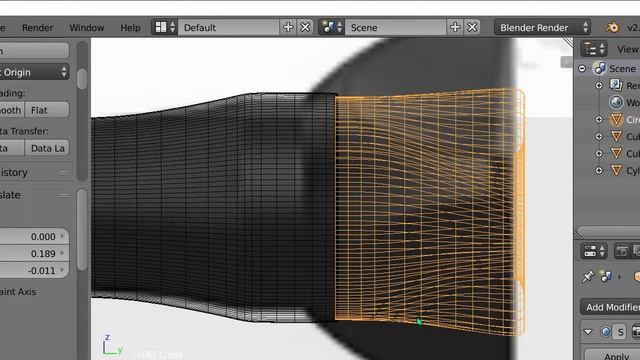The height and width of the screenshot is (360, 640).
Task: Select the second Cube mesh icon
Action: (616, 153)
